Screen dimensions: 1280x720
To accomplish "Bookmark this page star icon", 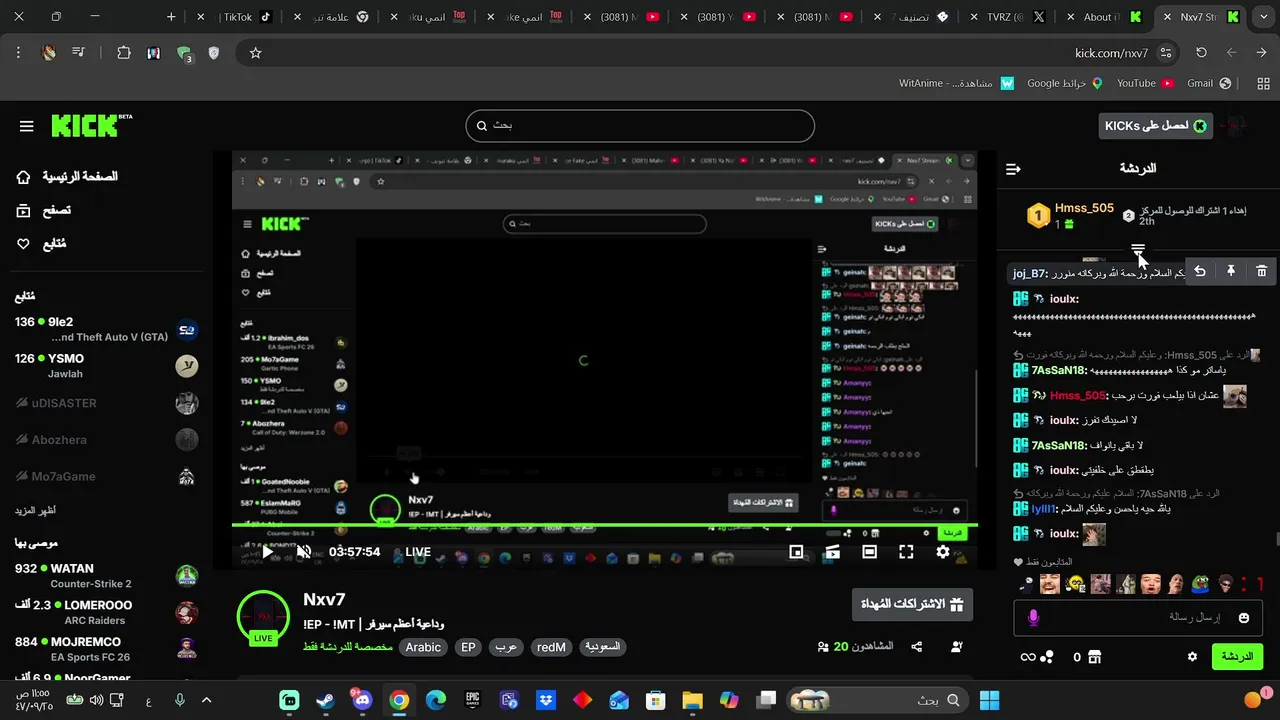I will tap(255, 53).
